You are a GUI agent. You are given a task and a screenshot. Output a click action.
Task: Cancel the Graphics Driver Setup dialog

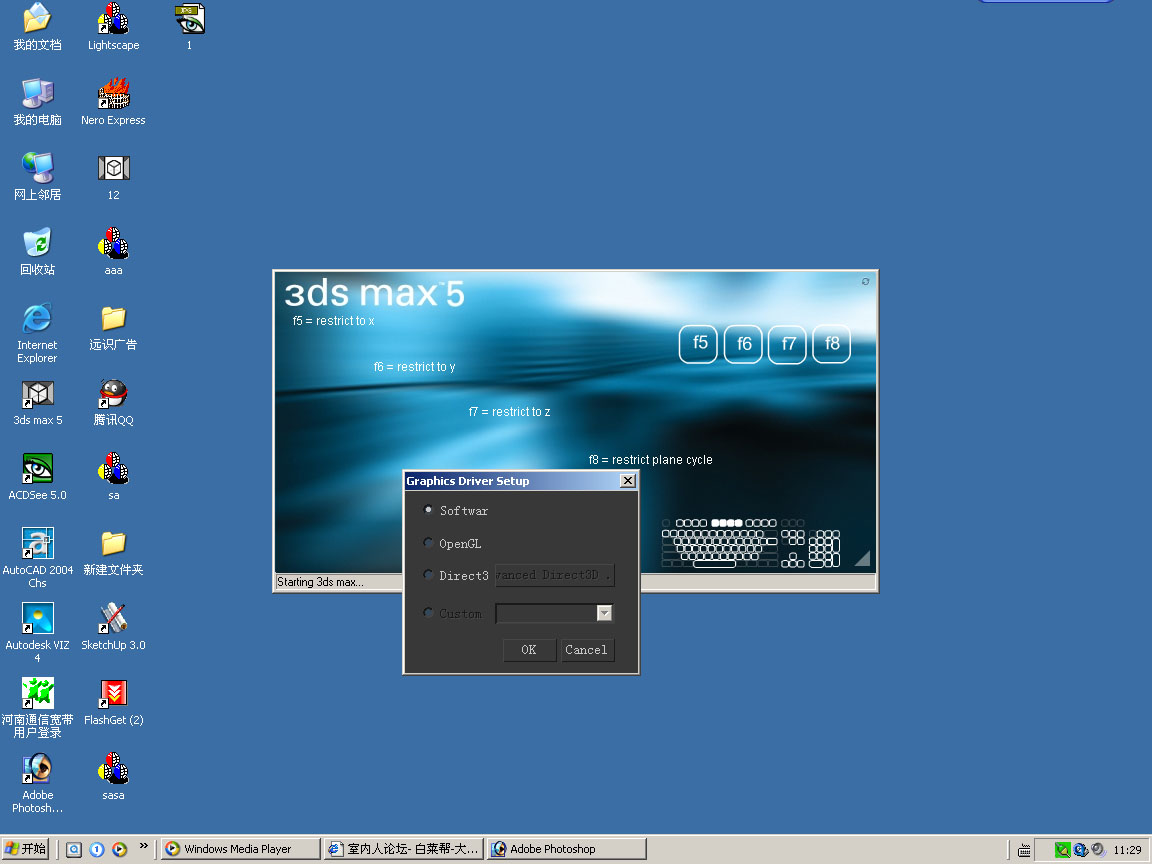tap(586, 650)
